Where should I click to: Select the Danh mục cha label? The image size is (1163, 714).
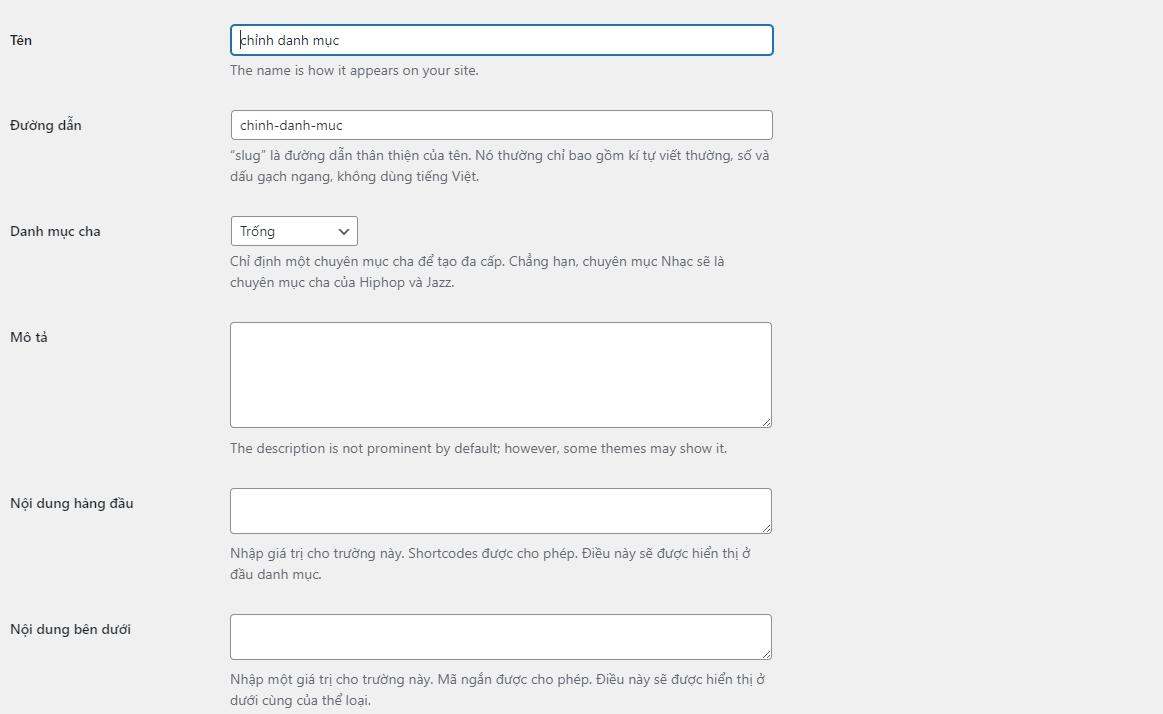click(55, 231)
